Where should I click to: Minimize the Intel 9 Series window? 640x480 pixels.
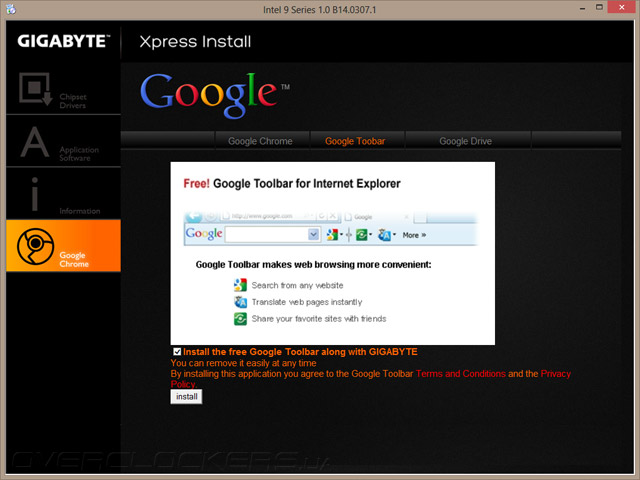tap(582, 8)
